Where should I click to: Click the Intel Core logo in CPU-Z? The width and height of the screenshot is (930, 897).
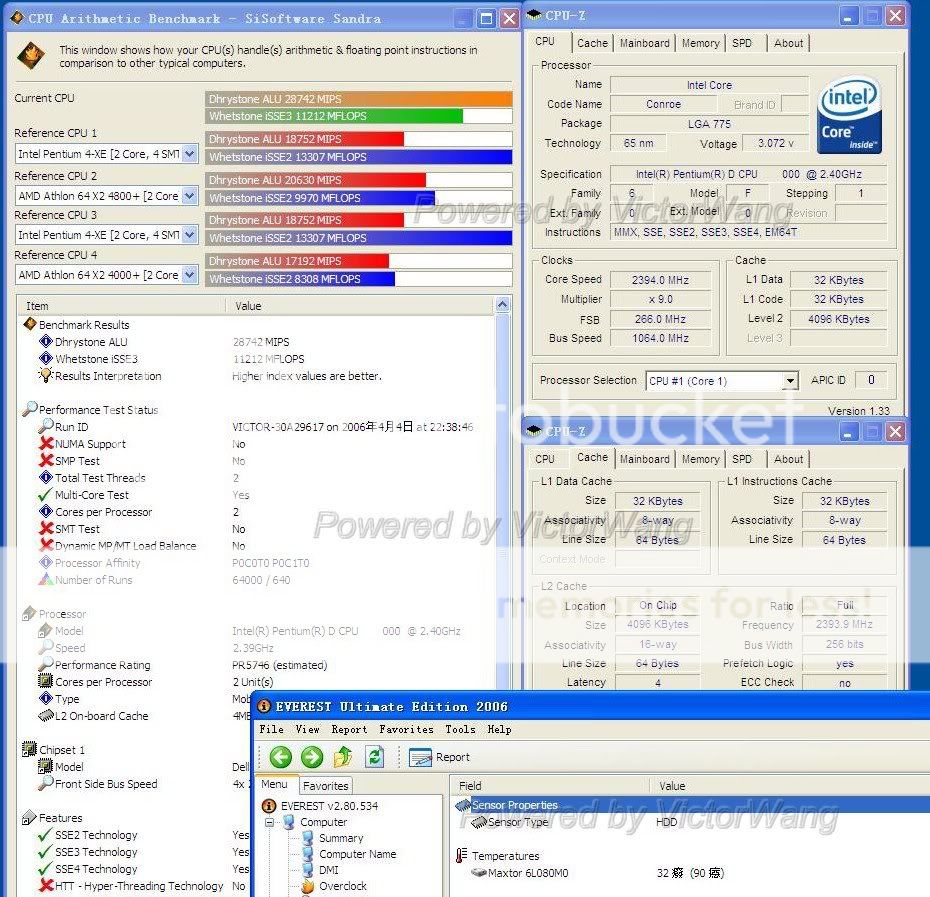[x=849, y=116]
